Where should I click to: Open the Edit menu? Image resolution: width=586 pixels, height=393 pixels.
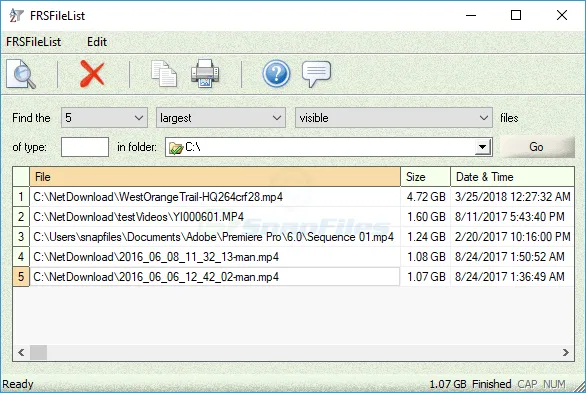click(x=97, y=42)
